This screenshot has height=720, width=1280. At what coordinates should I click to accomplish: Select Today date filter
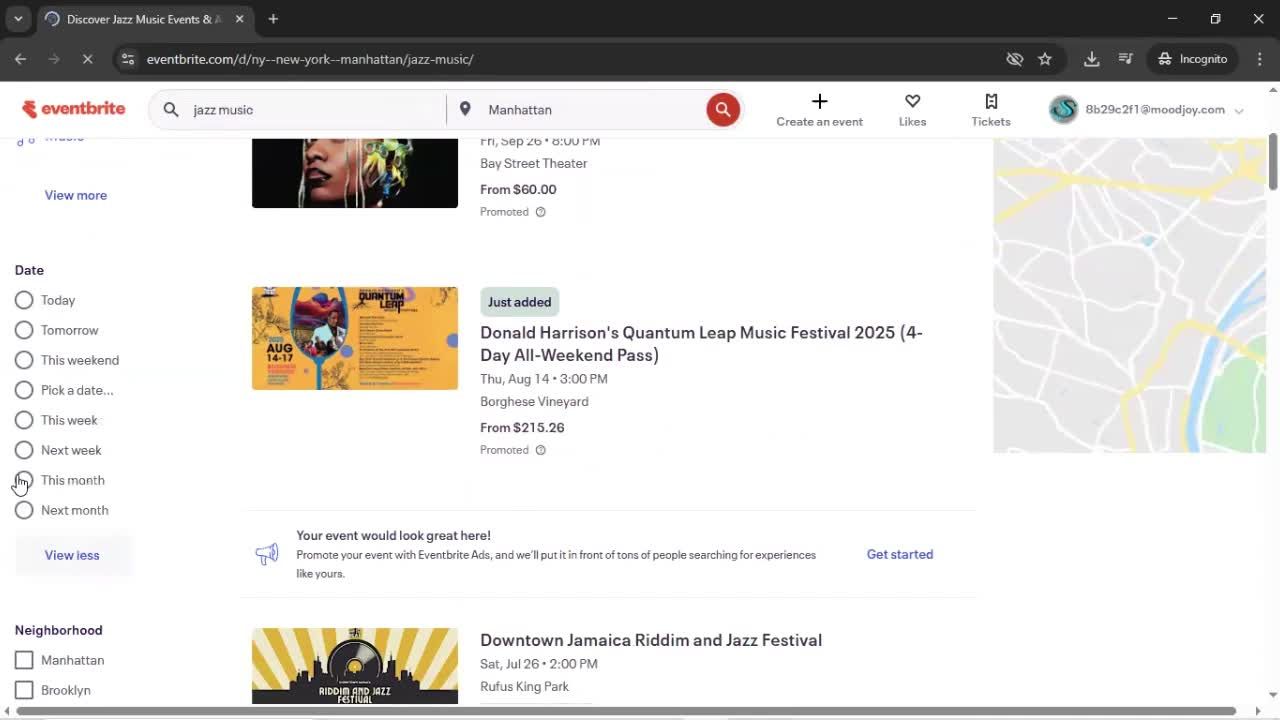[x=24, y=300]
